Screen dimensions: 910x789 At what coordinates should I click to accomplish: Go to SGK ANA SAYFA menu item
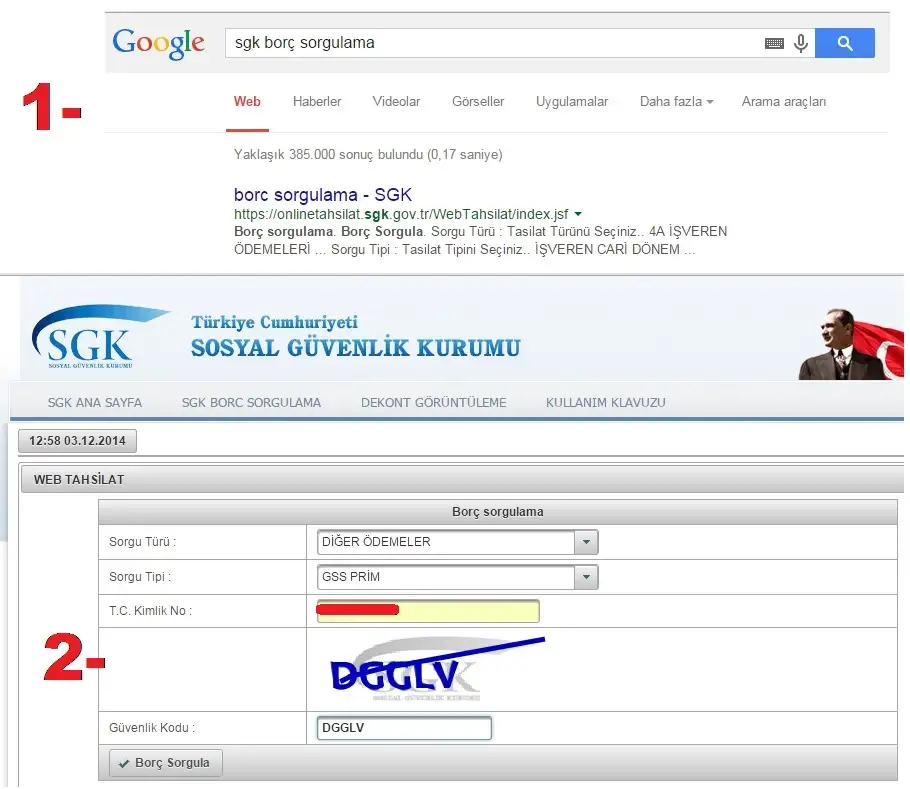click(95, 403)
